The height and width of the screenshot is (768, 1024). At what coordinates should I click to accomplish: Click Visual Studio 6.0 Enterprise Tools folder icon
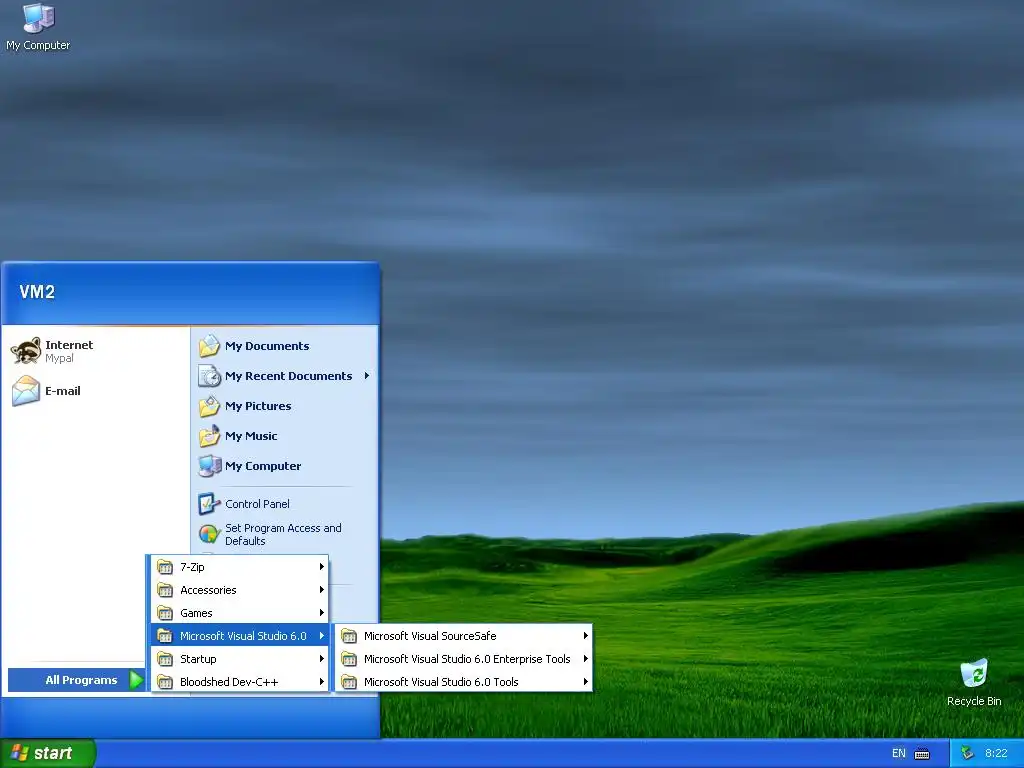[349, 659]
